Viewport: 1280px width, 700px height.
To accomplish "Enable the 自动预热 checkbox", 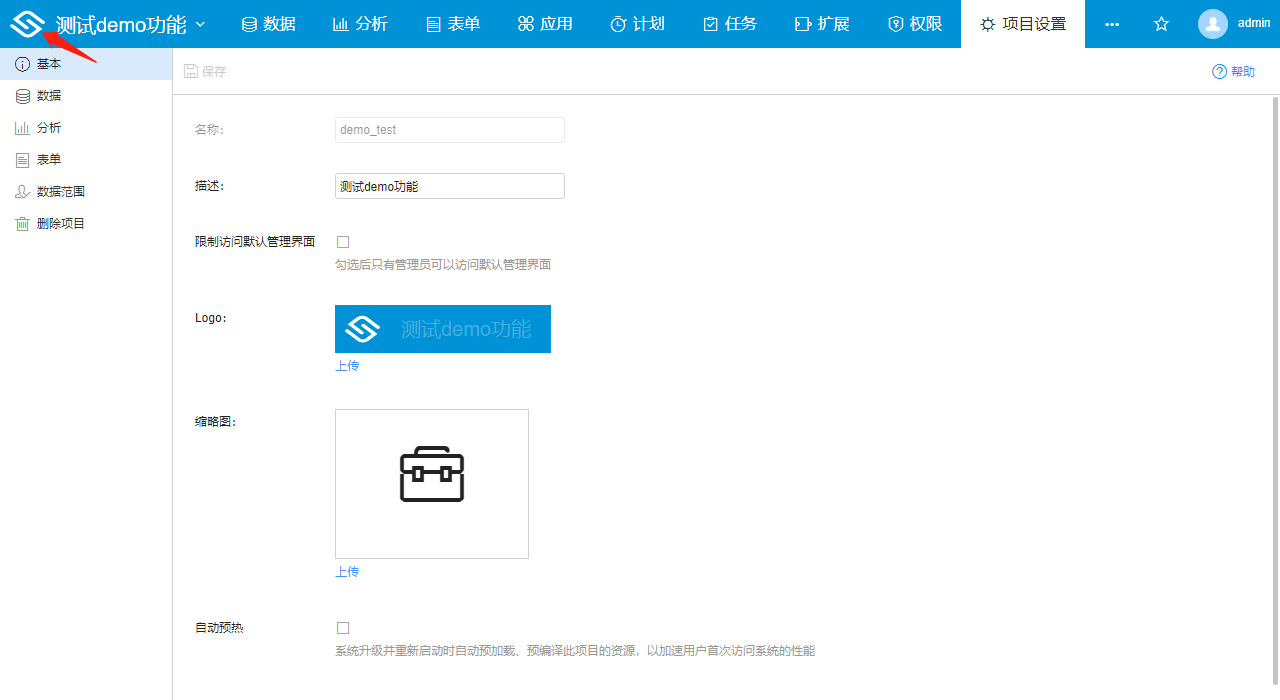I will click(x=343, y=627).
